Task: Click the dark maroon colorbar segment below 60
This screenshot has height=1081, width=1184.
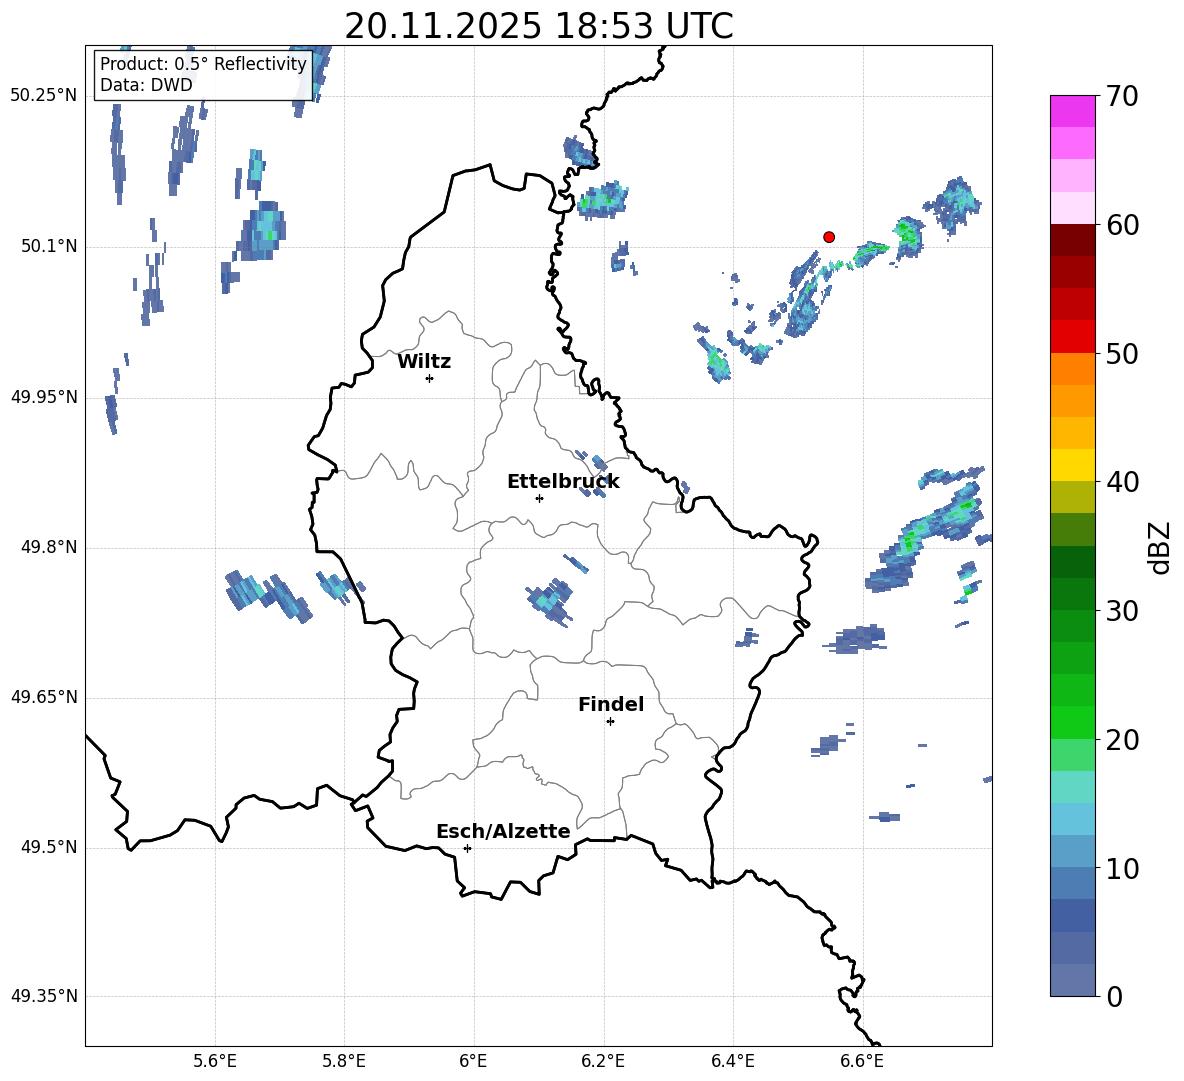Action: click(1072, 240)
